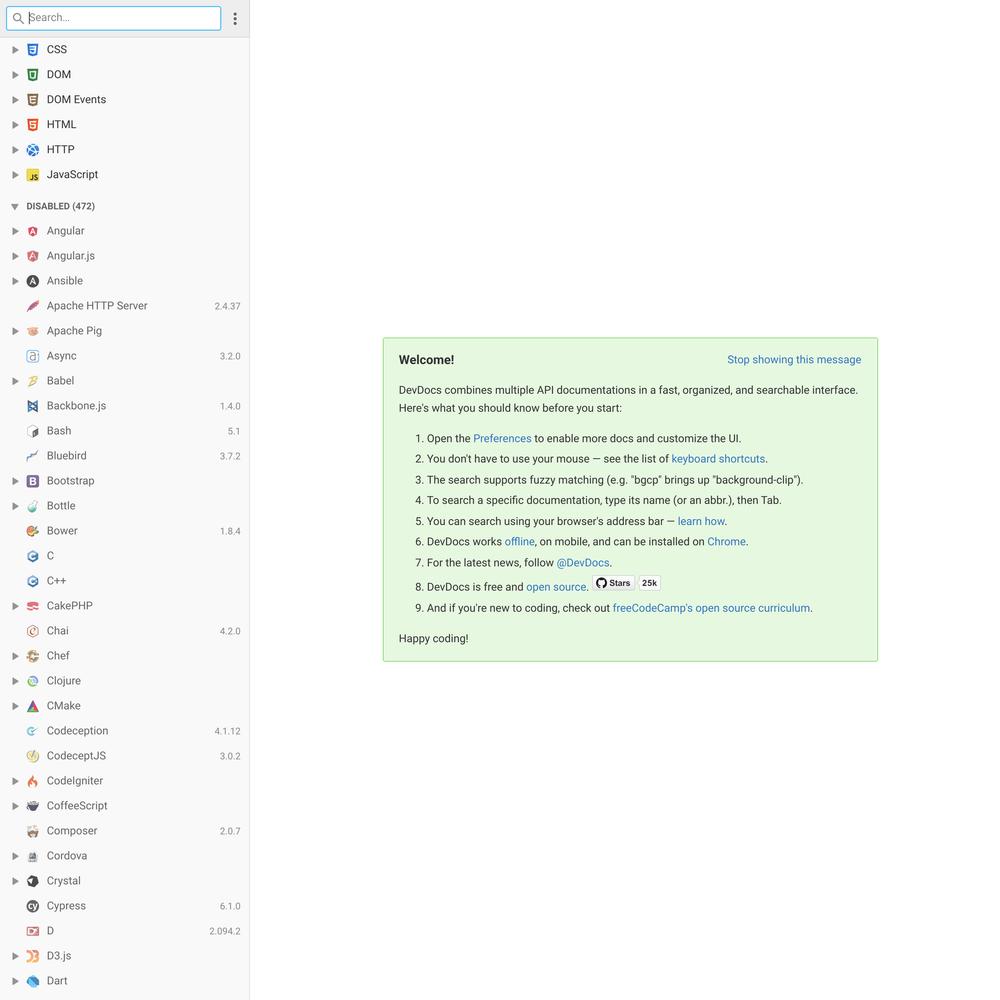Viewport: 1000px width, 1000px height.
Task: Open the @DevDocs link
Action: click(x=583, y=563)
